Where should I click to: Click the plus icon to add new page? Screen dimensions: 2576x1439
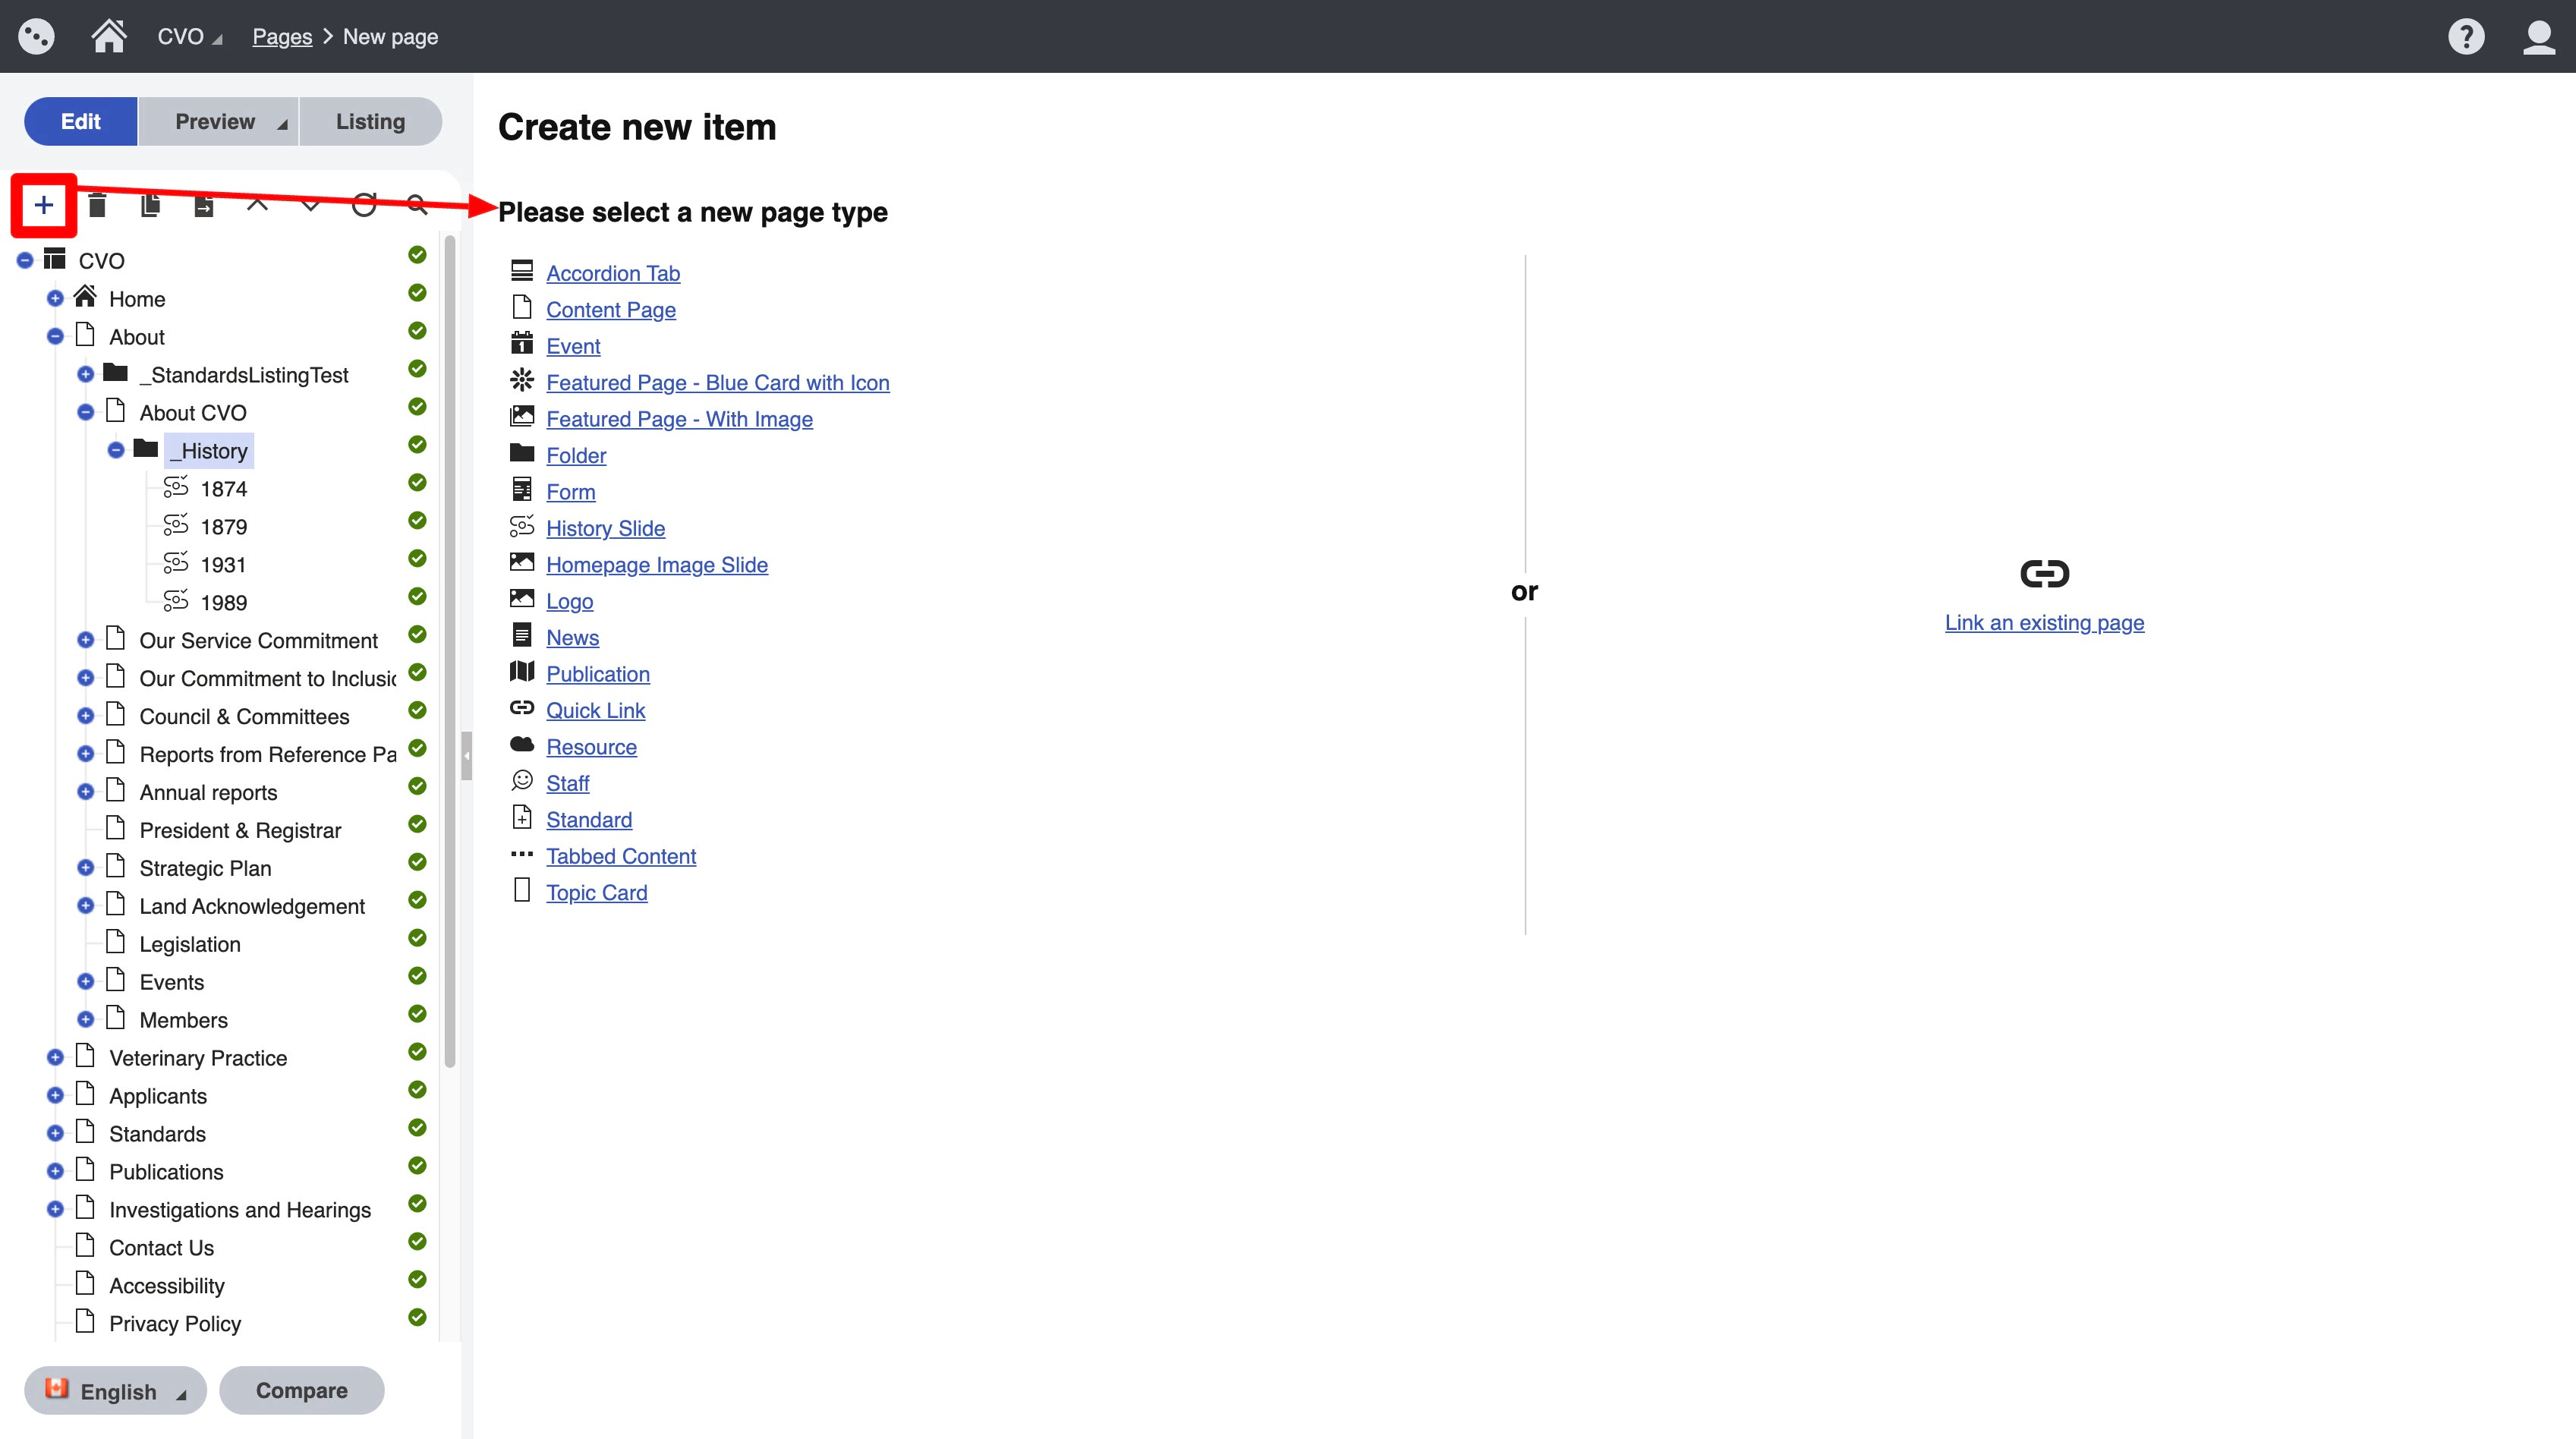(43, 205)
